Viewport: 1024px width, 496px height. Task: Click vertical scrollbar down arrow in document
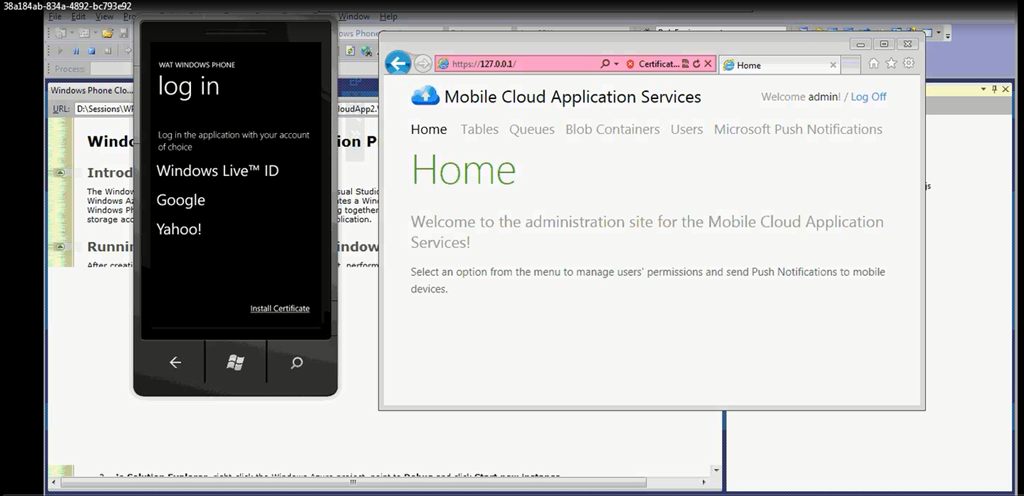click(x=716, y=470)
